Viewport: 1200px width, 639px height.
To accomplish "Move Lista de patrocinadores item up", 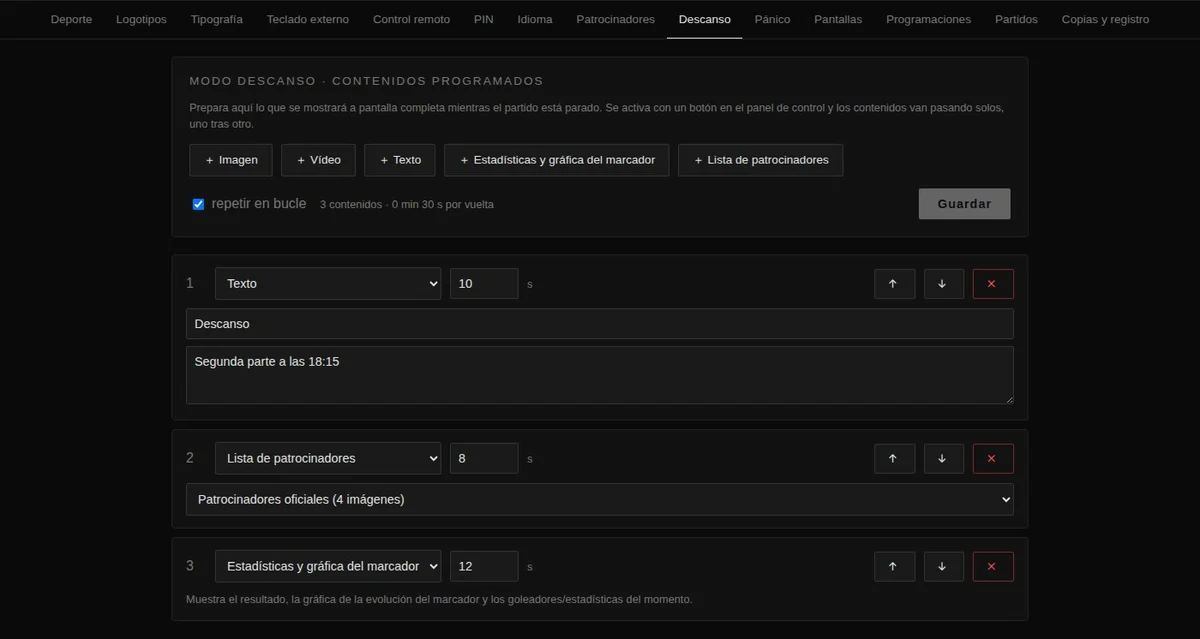I will tap(894, 459).
